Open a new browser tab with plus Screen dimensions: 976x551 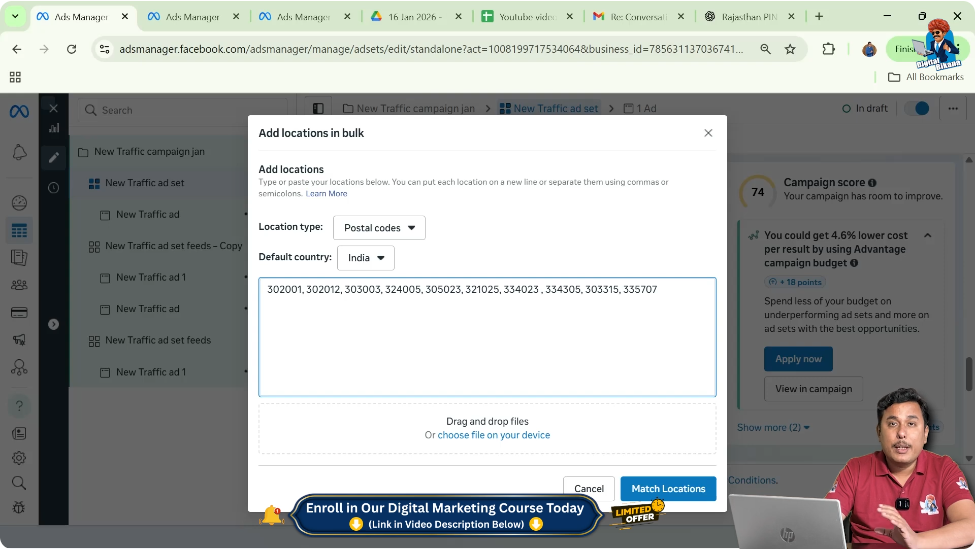click(x=819, y=17)
